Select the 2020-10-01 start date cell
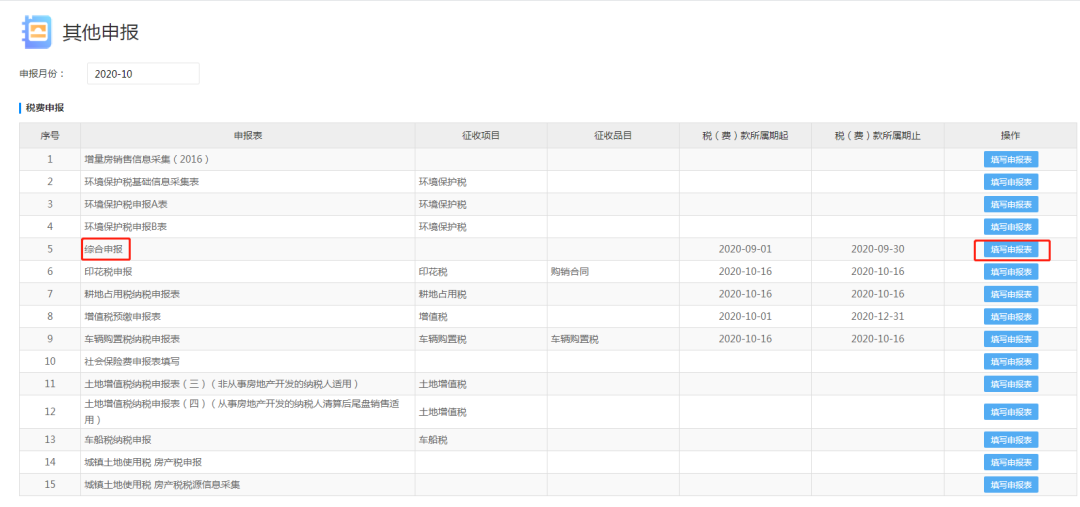 coord(745,316)
